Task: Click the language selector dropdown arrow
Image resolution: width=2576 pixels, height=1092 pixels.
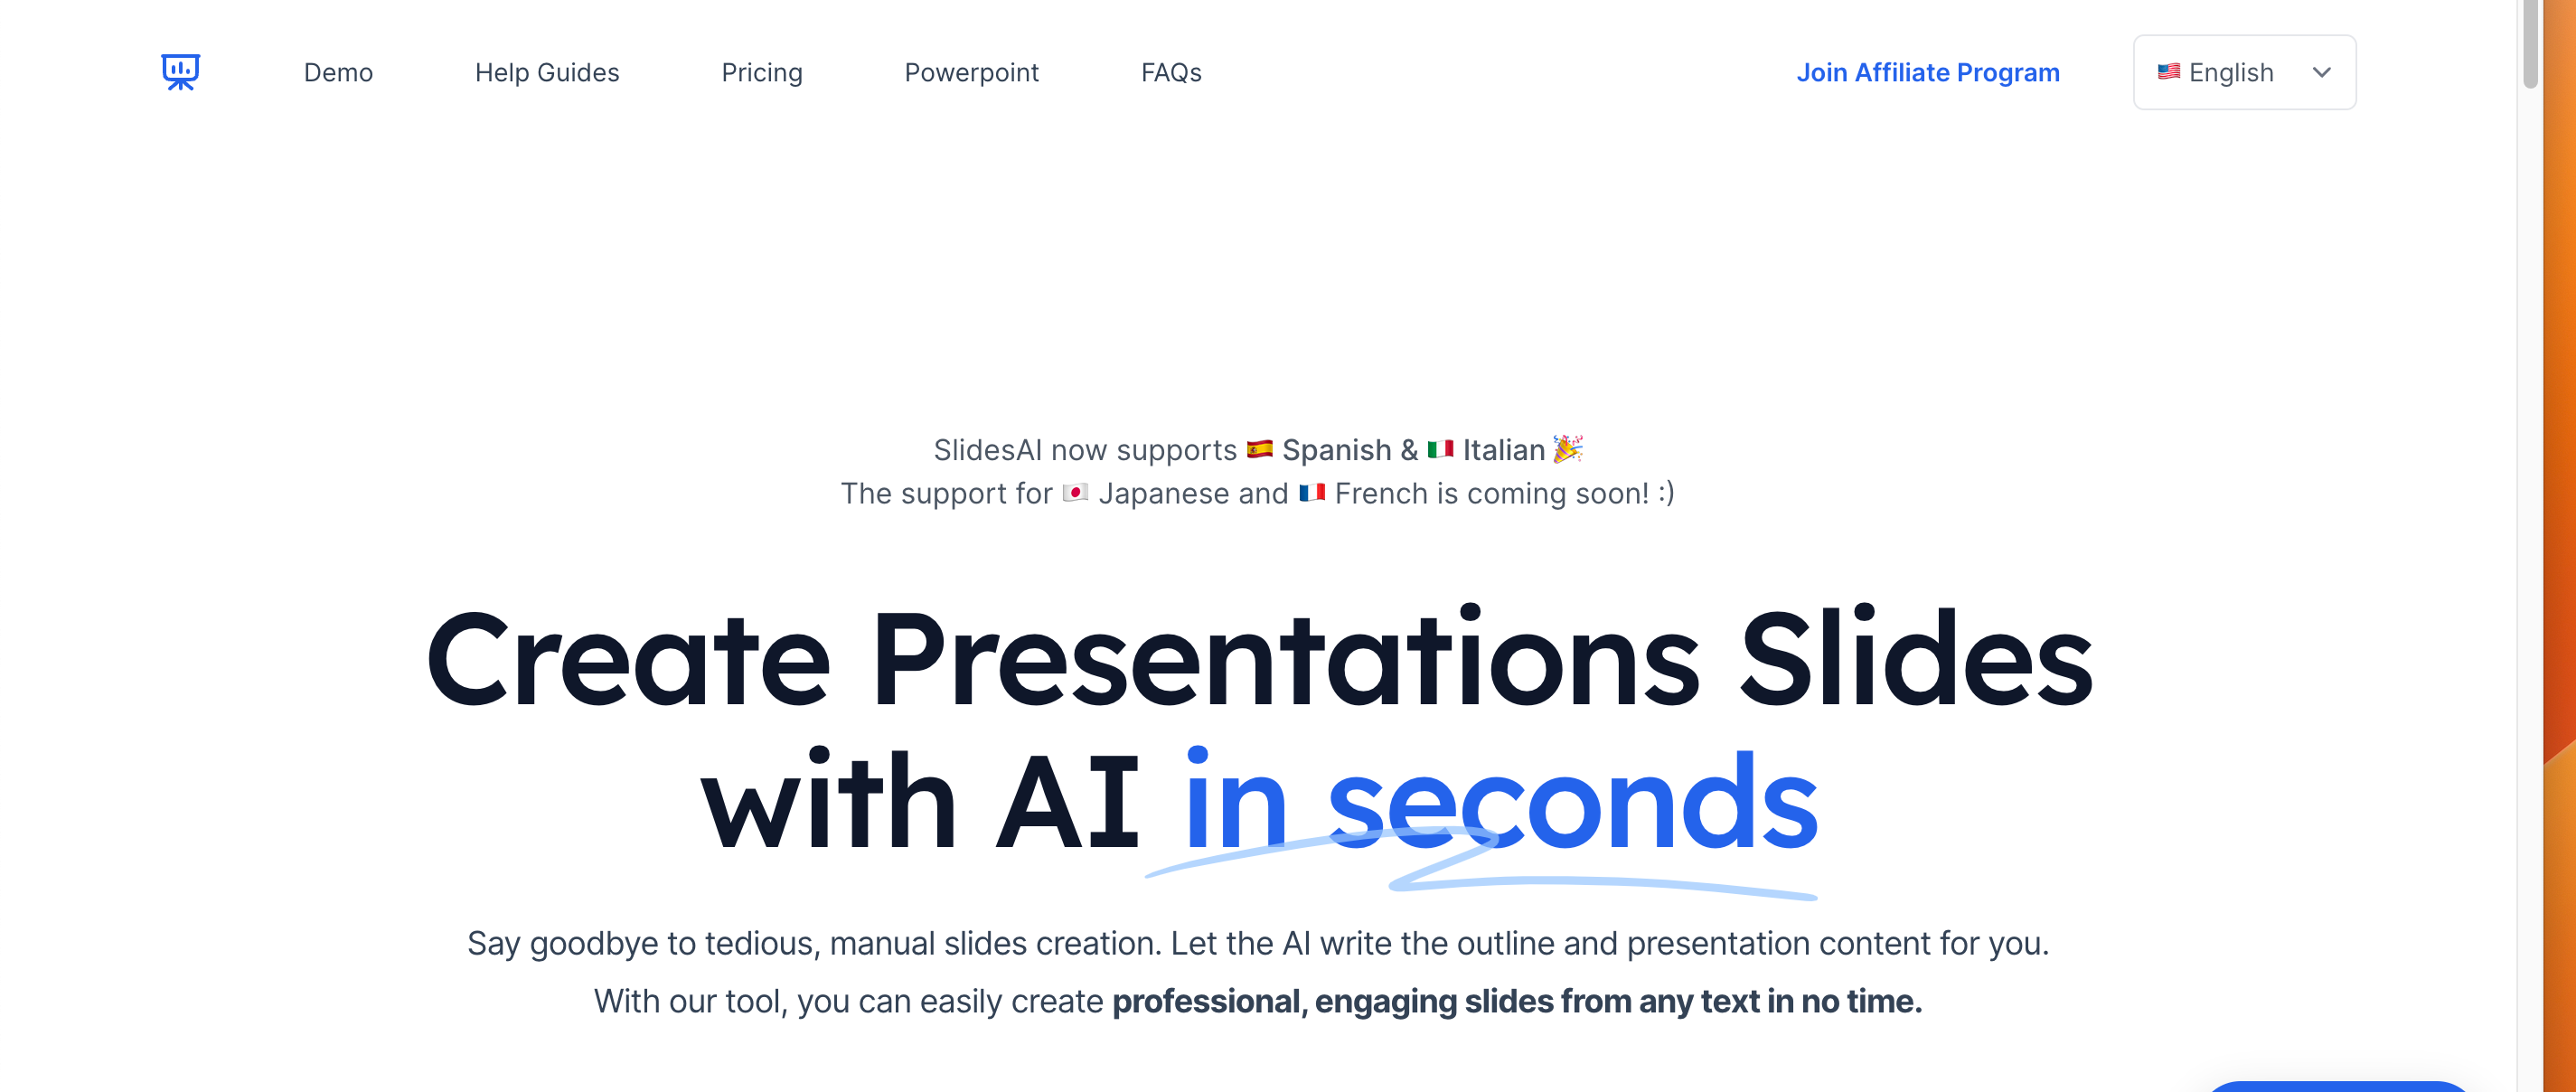Action: point(2323,71)
